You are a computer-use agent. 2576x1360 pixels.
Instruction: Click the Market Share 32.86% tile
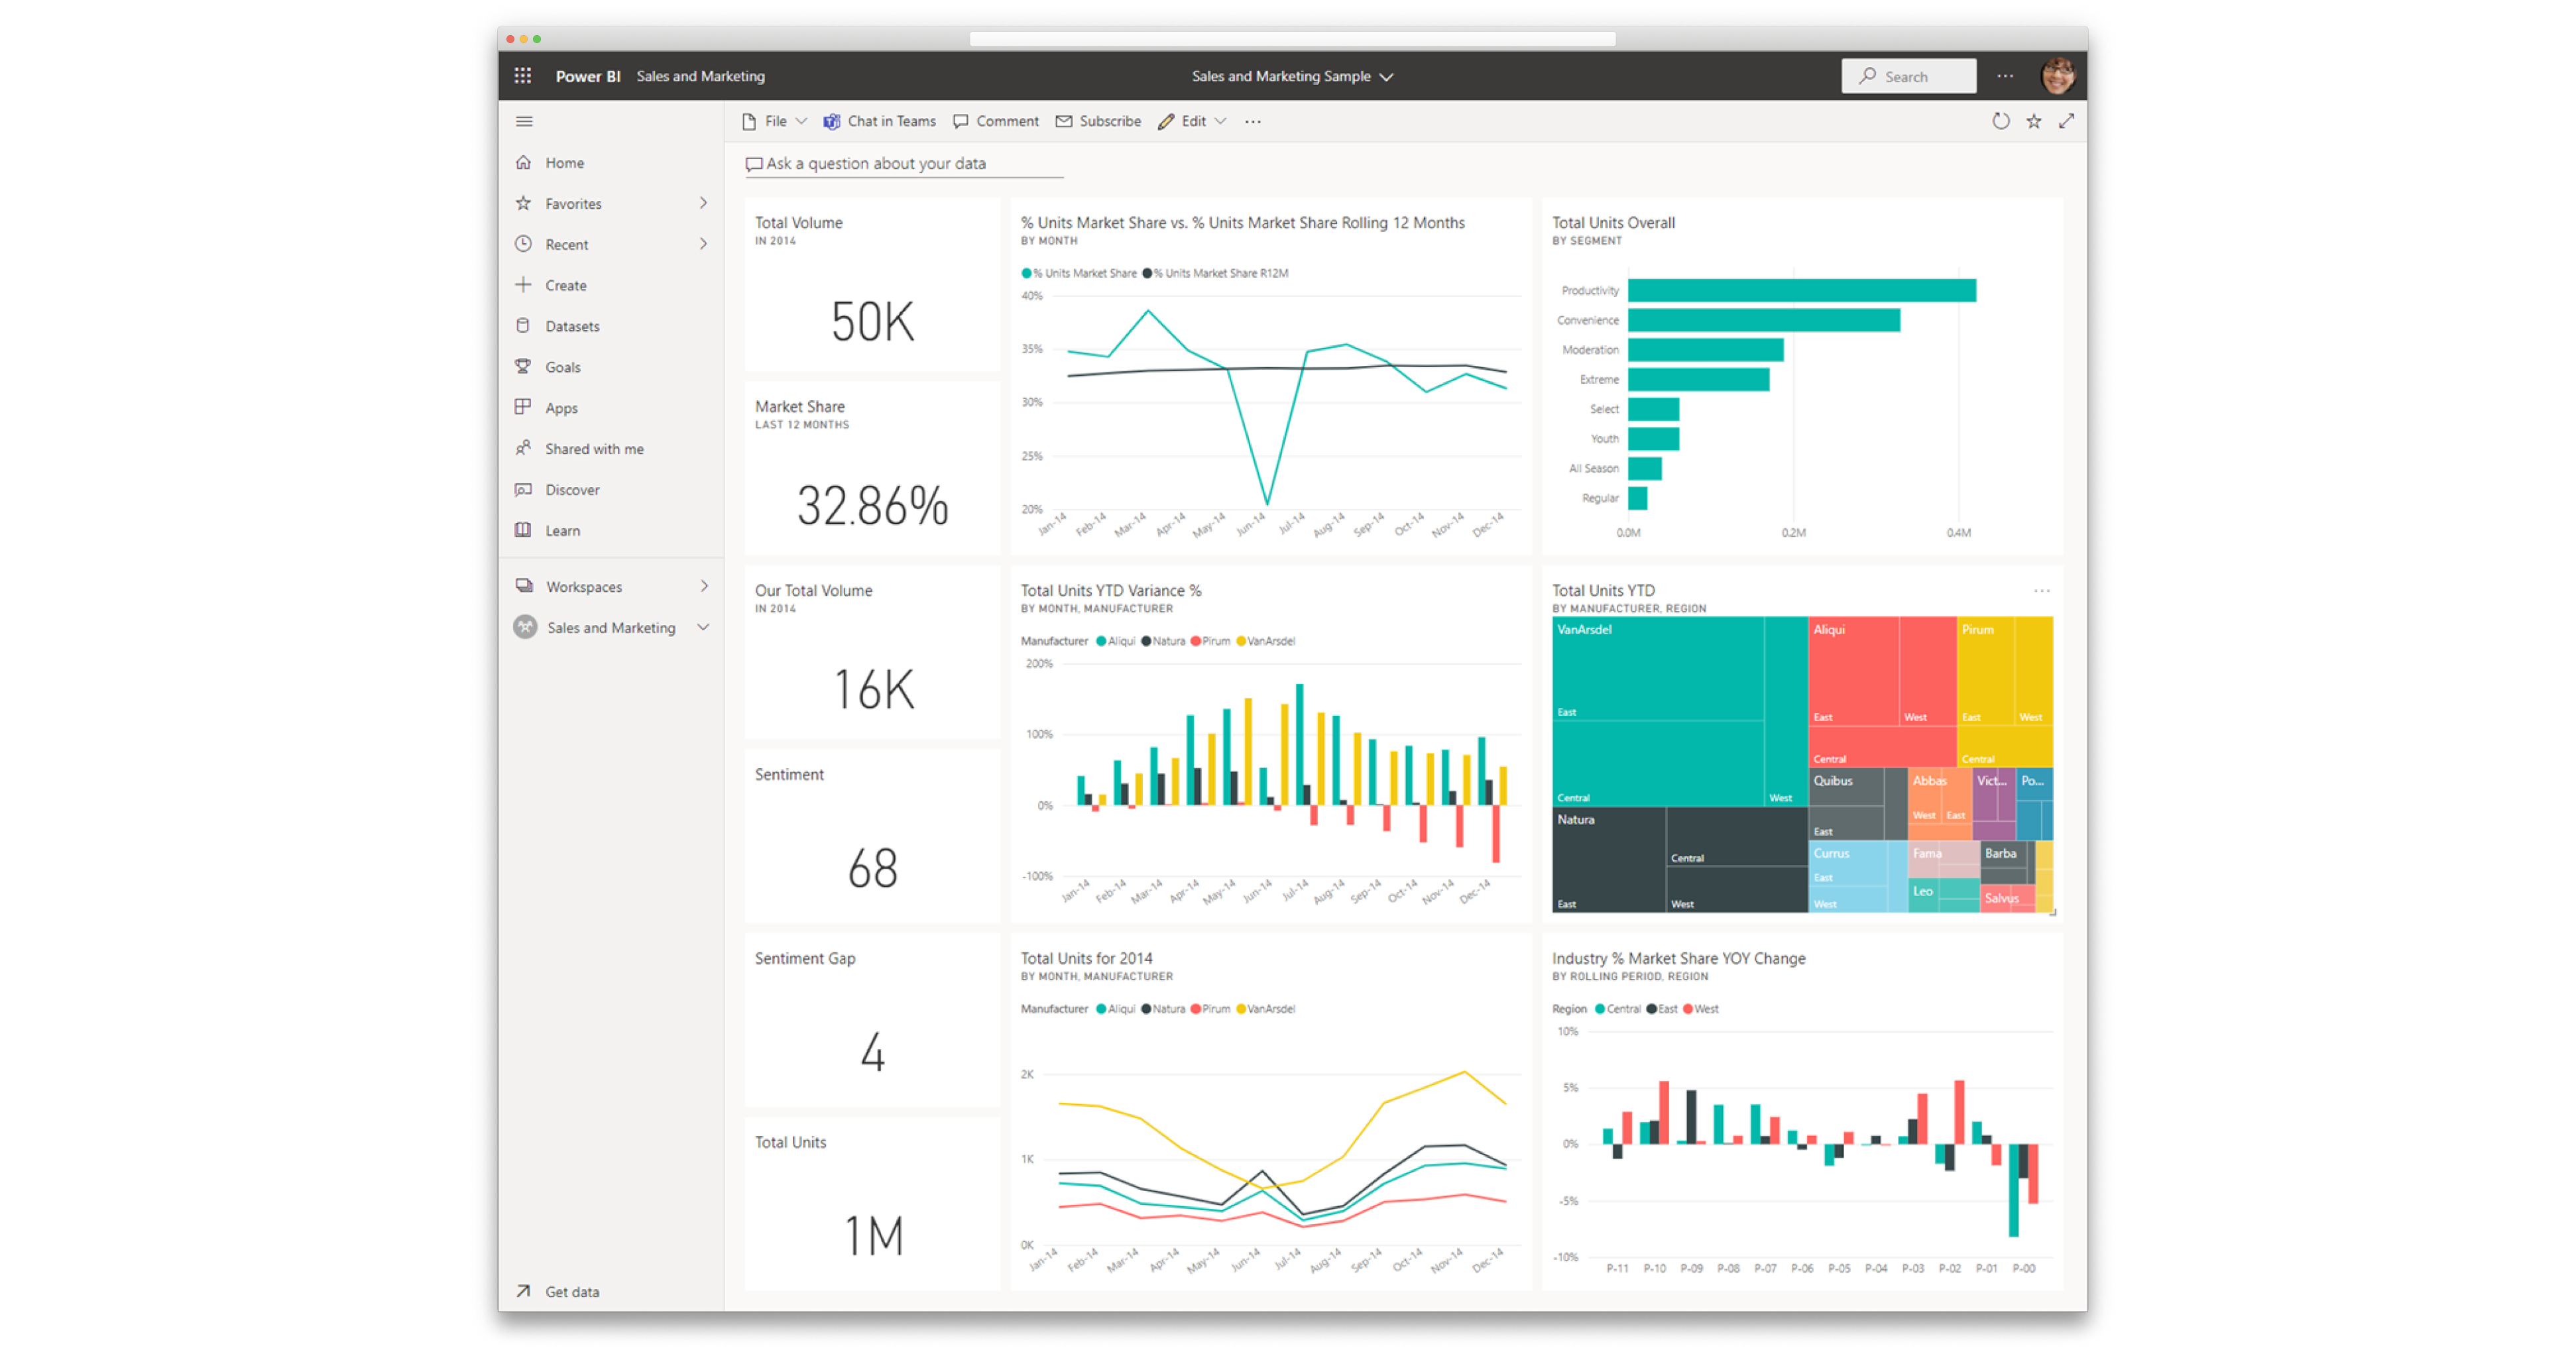pos(872,468)
